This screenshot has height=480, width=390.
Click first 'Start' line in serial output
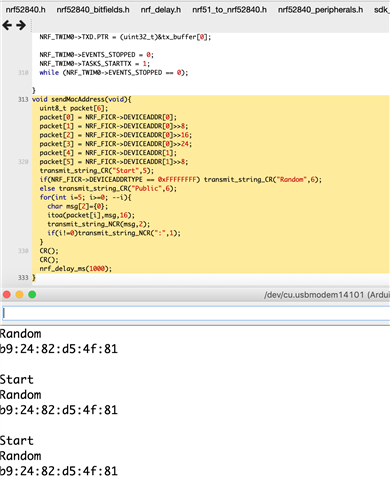coord(17,380)
